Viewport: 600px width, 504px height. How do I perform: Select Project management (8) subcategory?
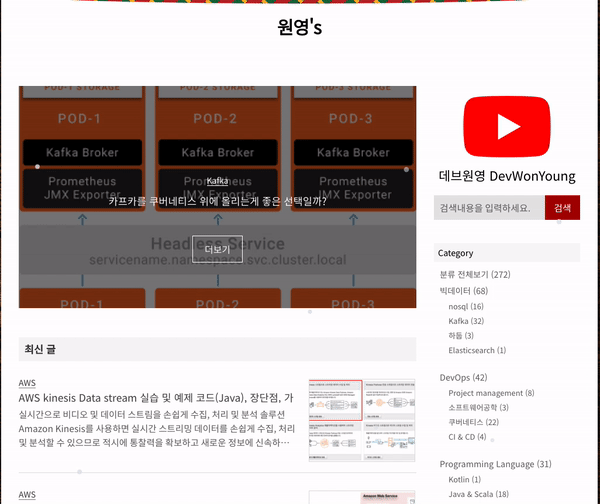(491, 393)
